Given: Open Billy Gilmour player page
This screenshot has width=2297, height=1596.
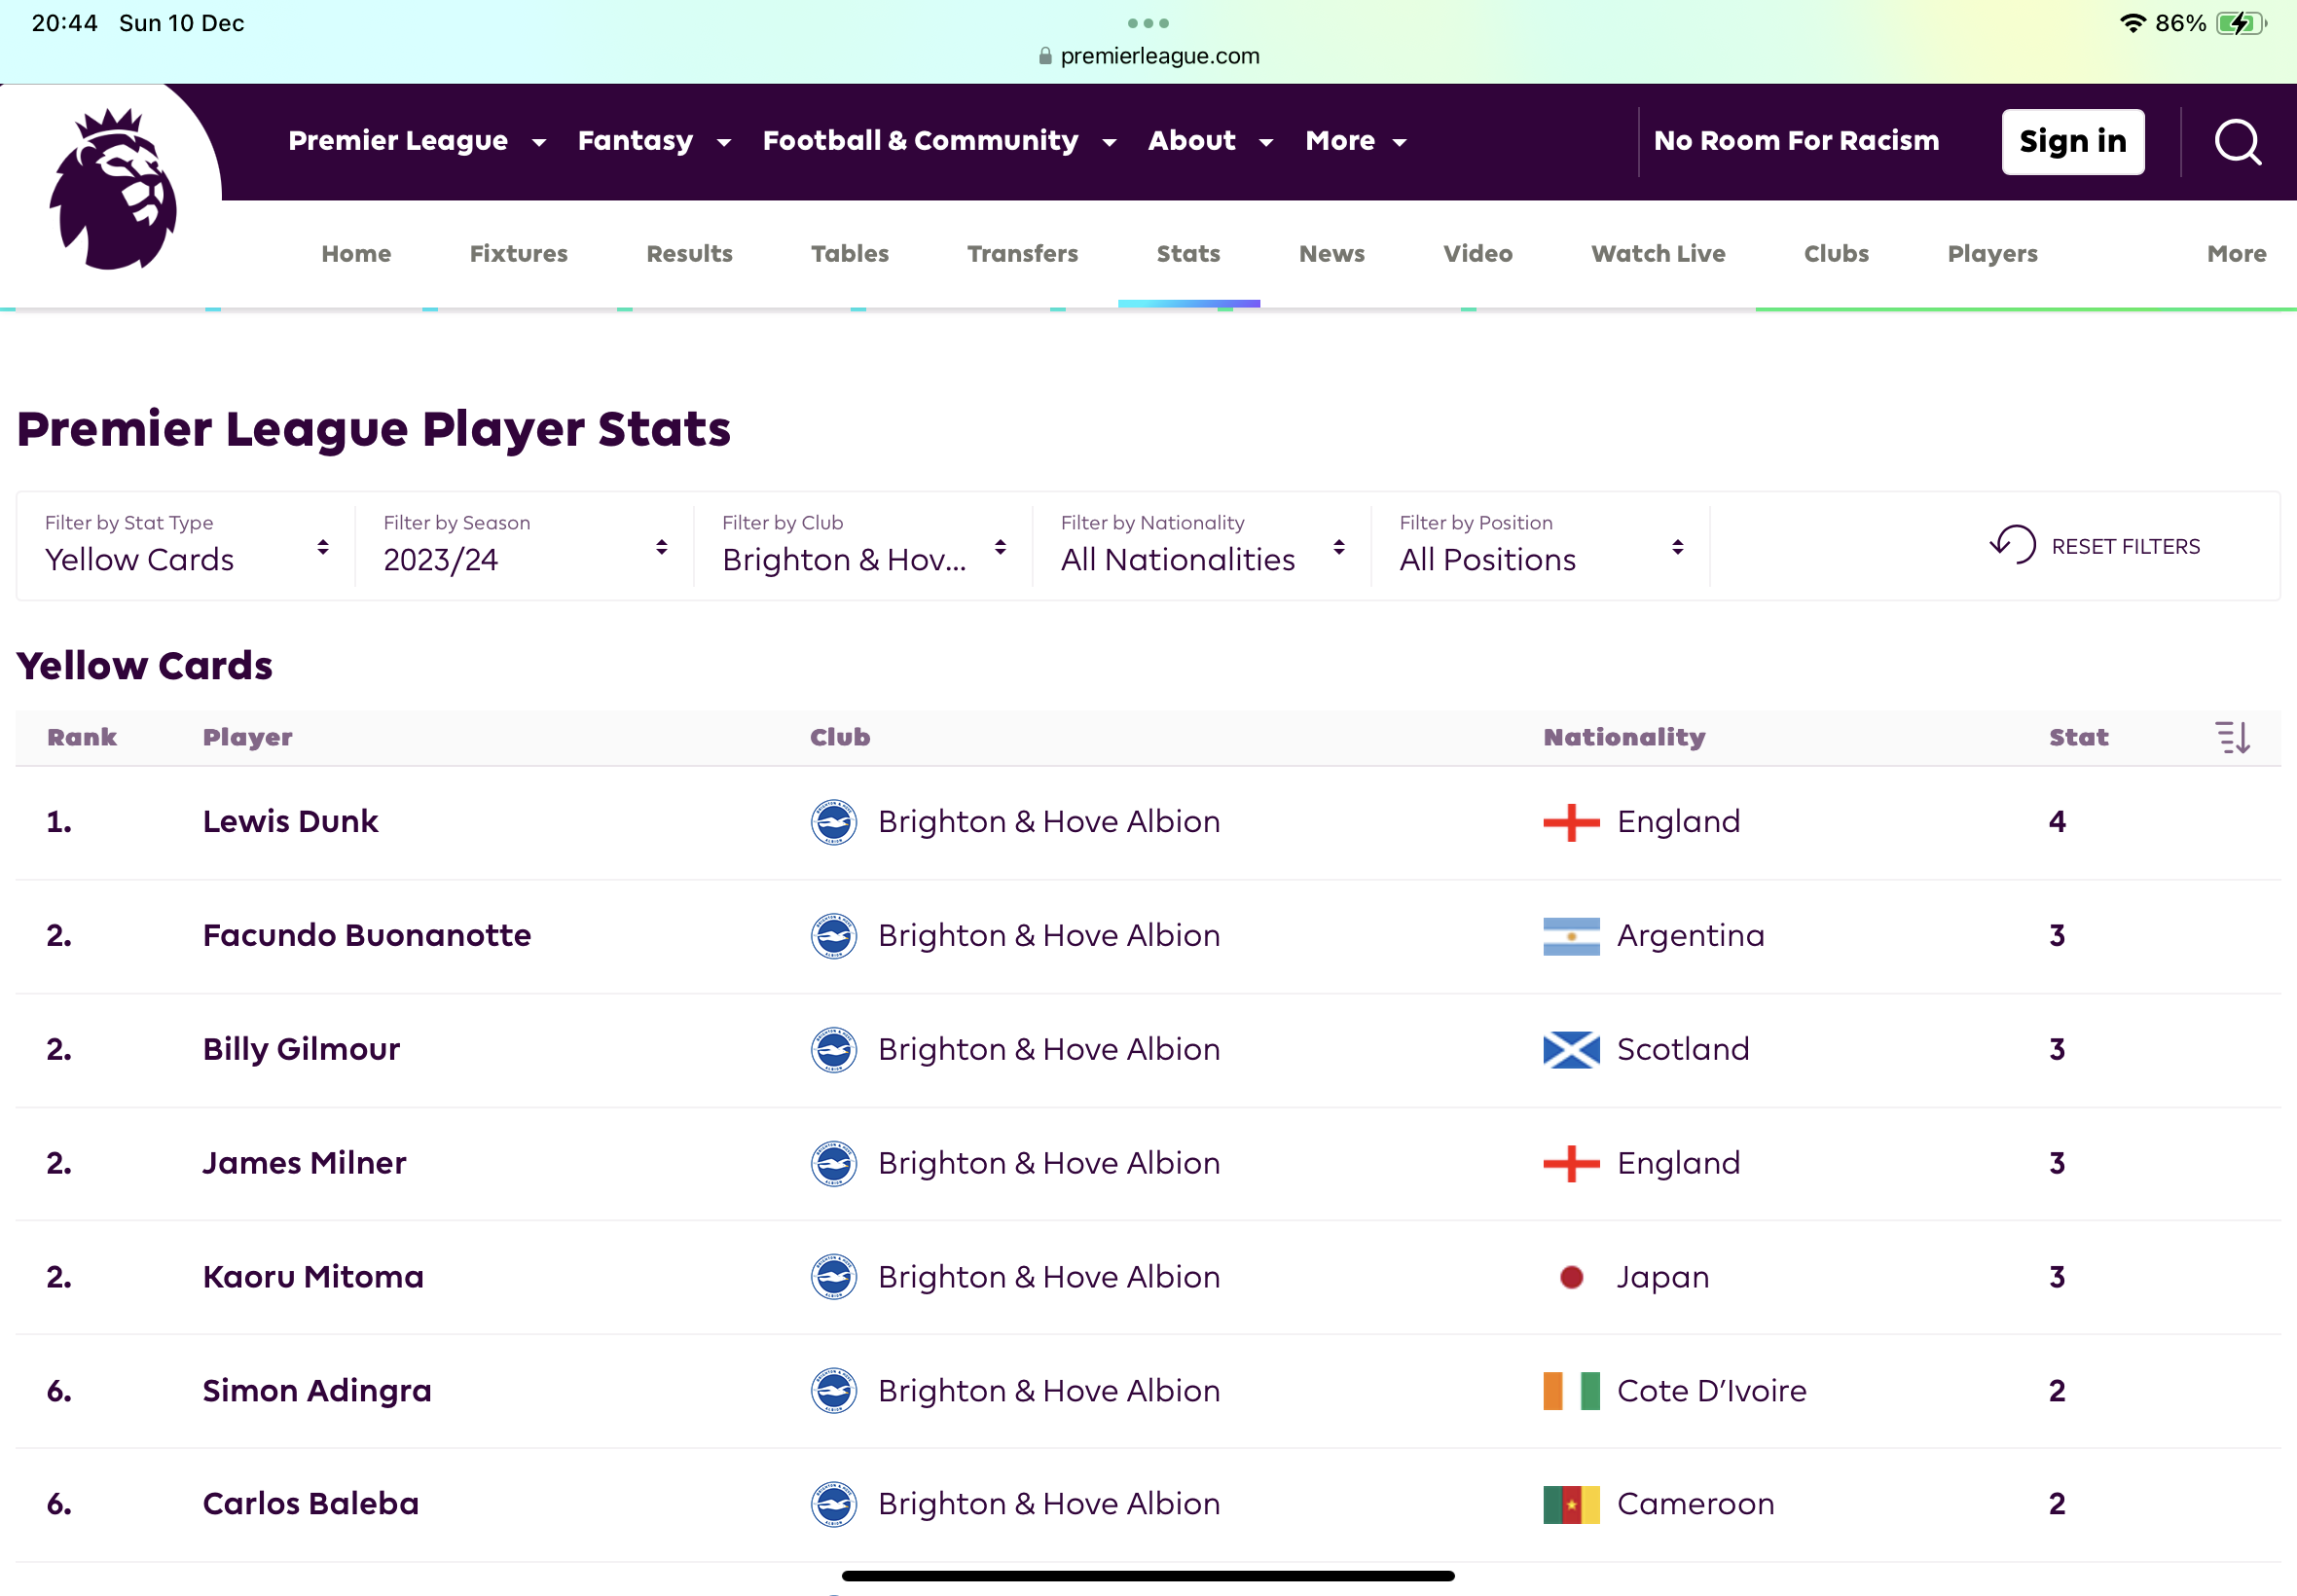Looking at the screenshot, I should (301, 1050).
